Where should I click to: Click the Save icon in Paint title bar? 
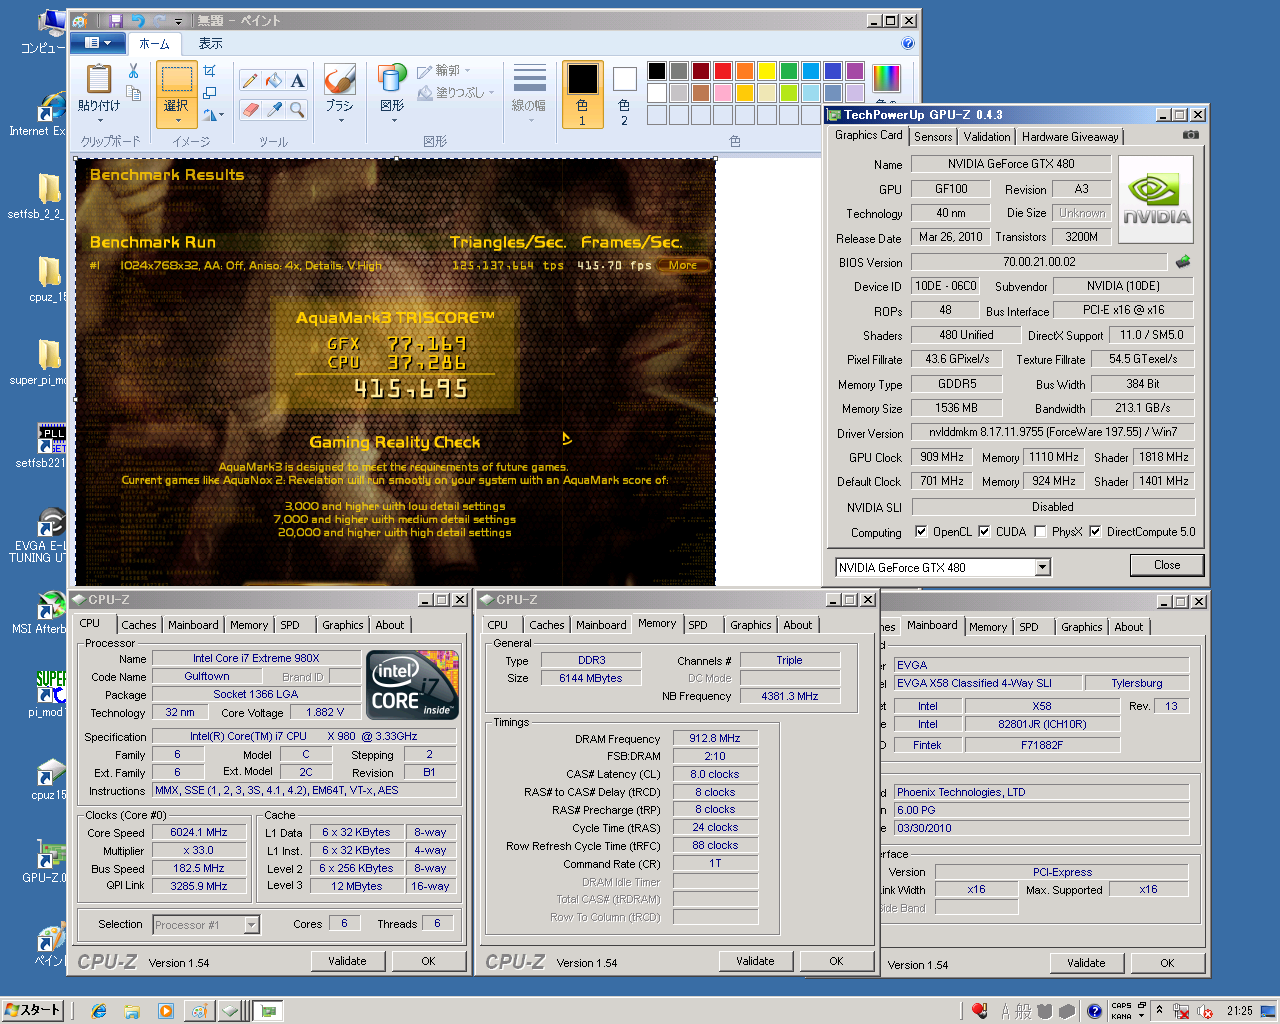(116, 20)
